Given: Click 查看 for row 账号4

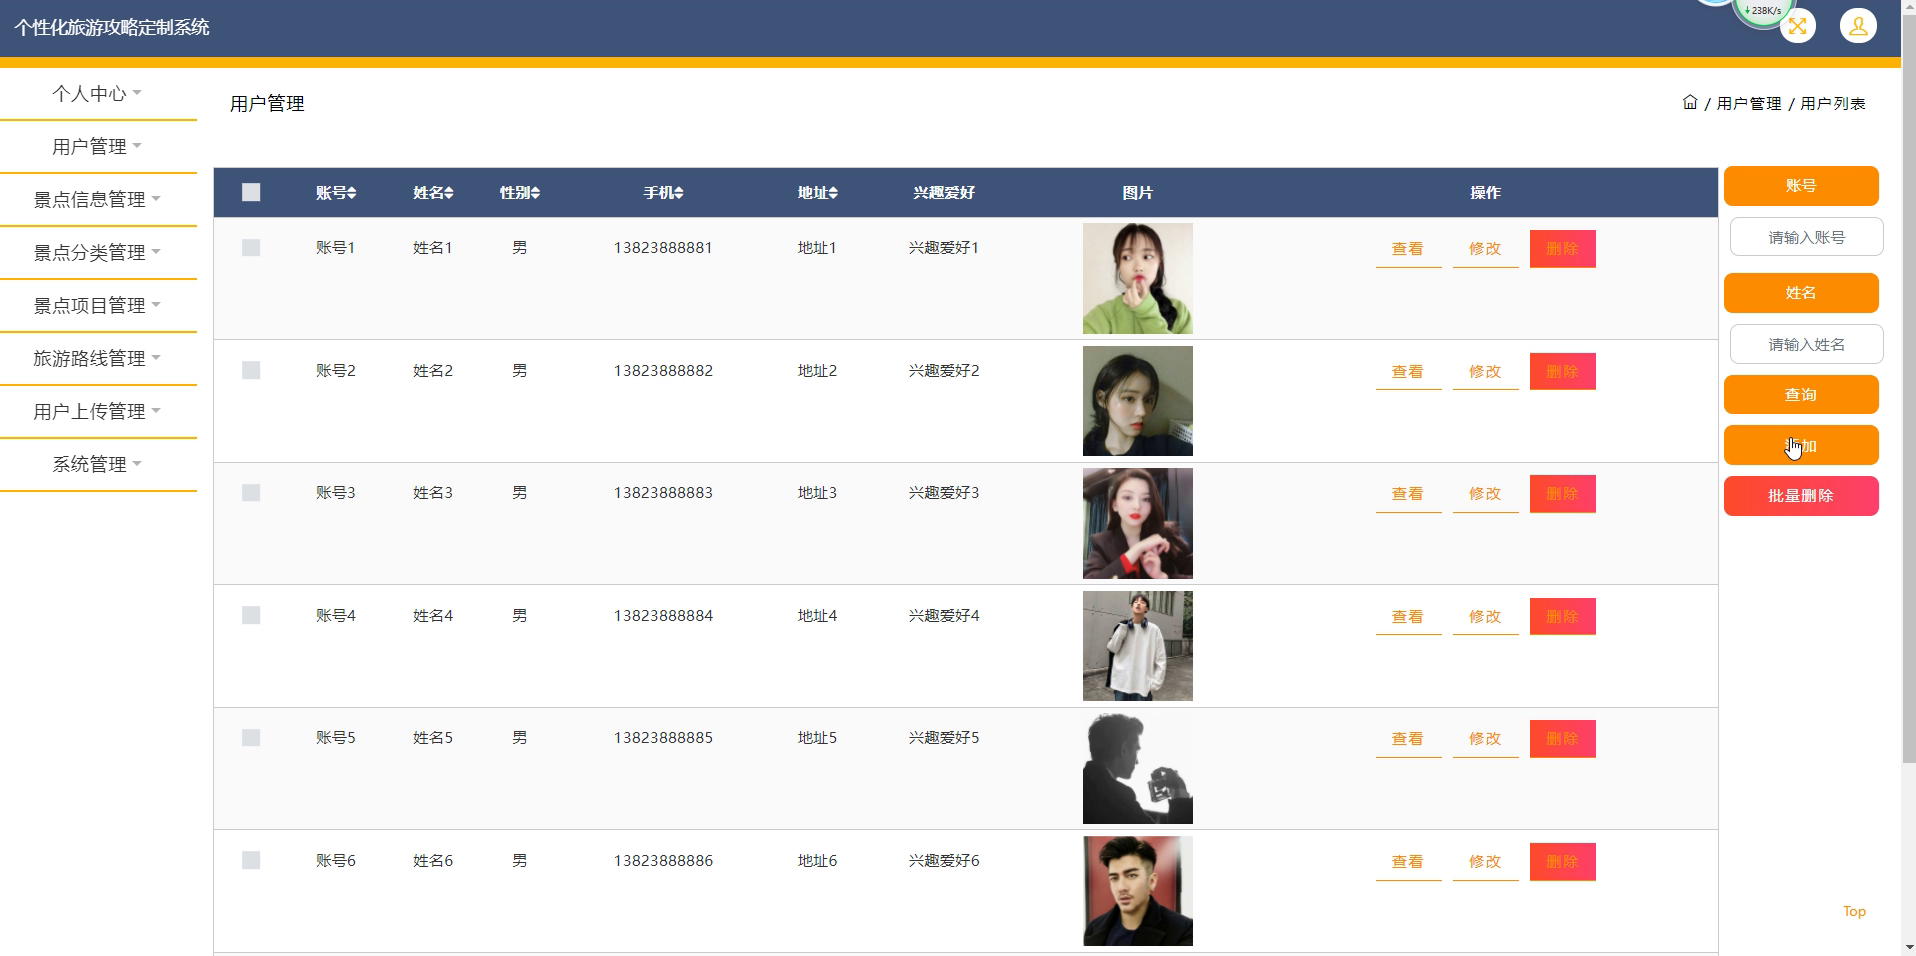Looking at the screenshot, I should click(x=1408, y=617).
